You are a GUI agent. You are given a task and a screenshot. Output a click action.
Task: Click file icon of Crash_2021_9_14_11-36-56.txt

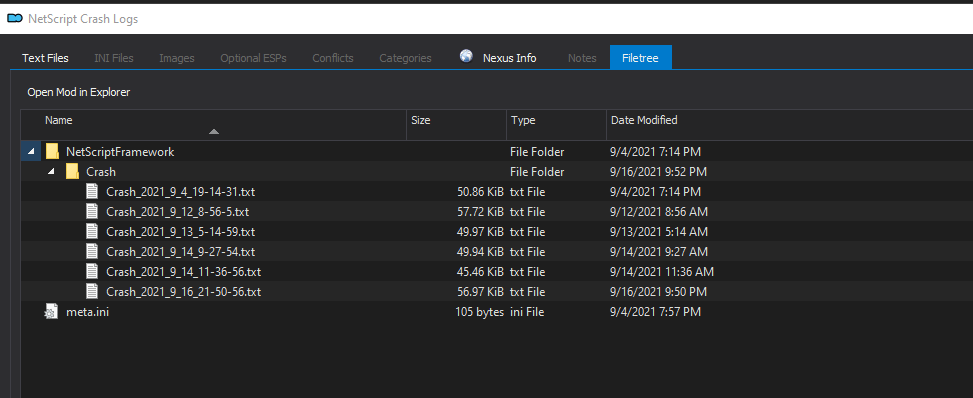tap(92, 271)
